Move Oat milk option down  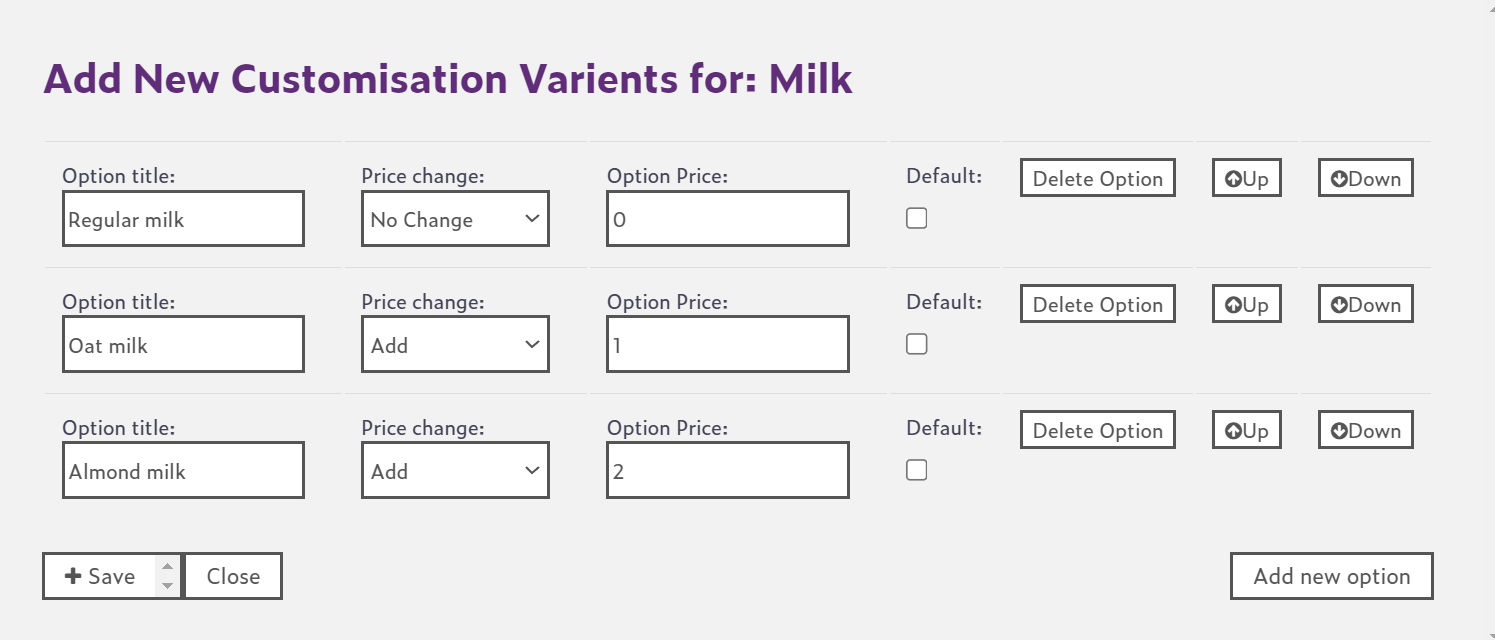coord(1365,305)
